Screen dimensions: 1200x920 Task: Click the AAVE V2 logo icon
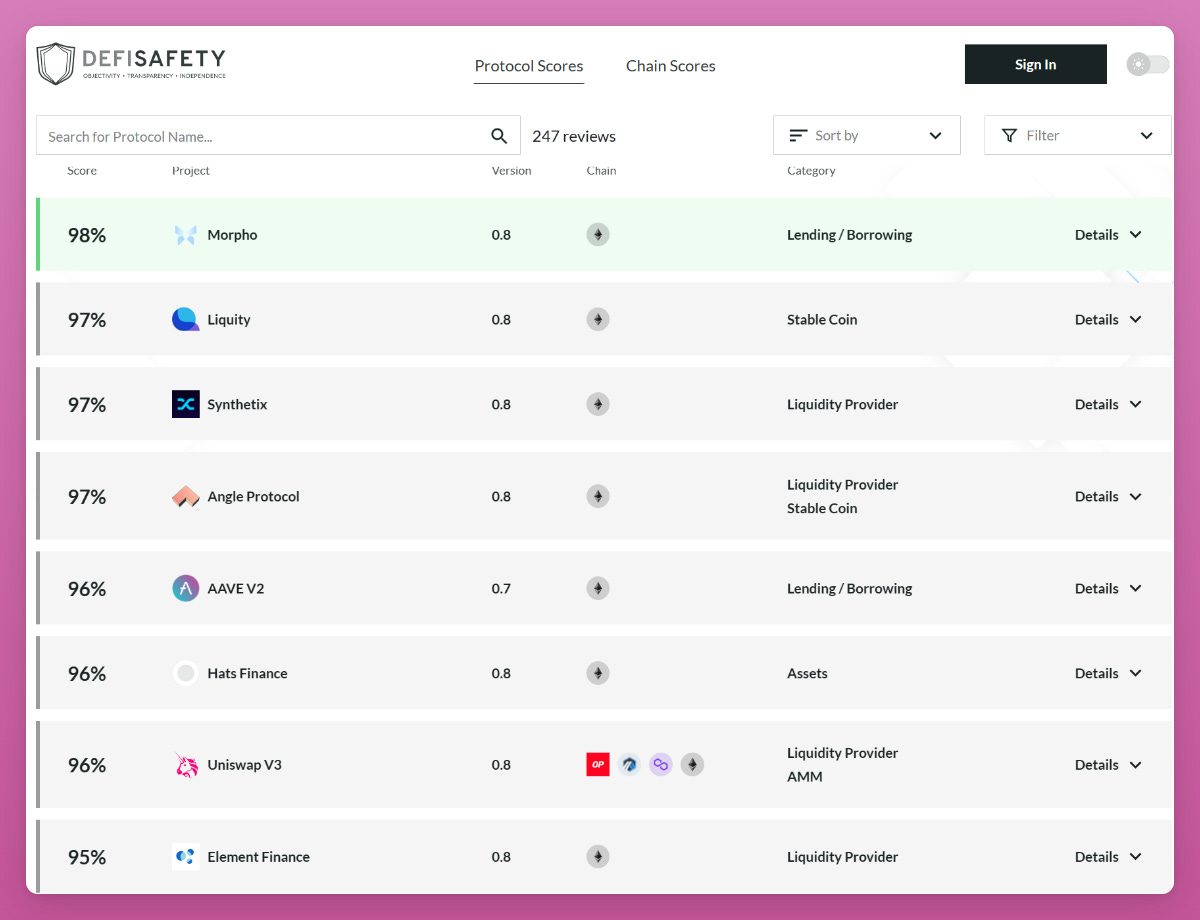pos(186,588)
